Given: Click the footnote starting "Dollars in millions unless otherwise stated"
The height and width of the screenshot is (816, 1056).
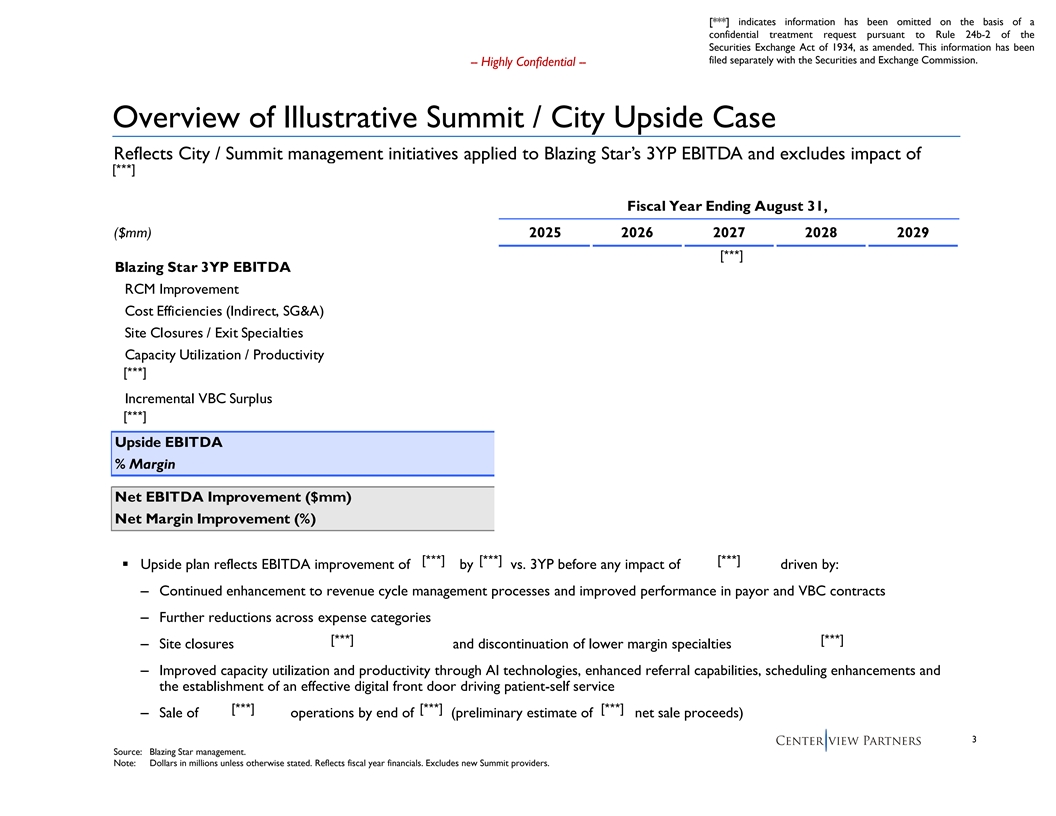Looking at the screenshot, I should (x=350, y=763).
